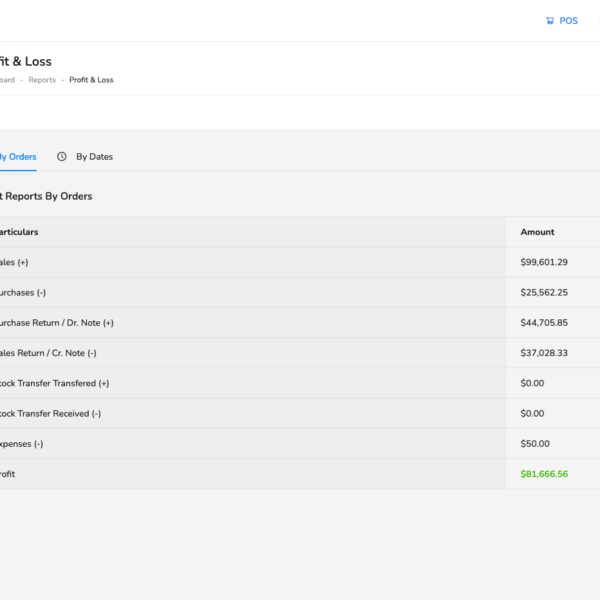Select the $25,562.25 purchases amount
Screen dimensions: 600x600
(x=544, y=292)
